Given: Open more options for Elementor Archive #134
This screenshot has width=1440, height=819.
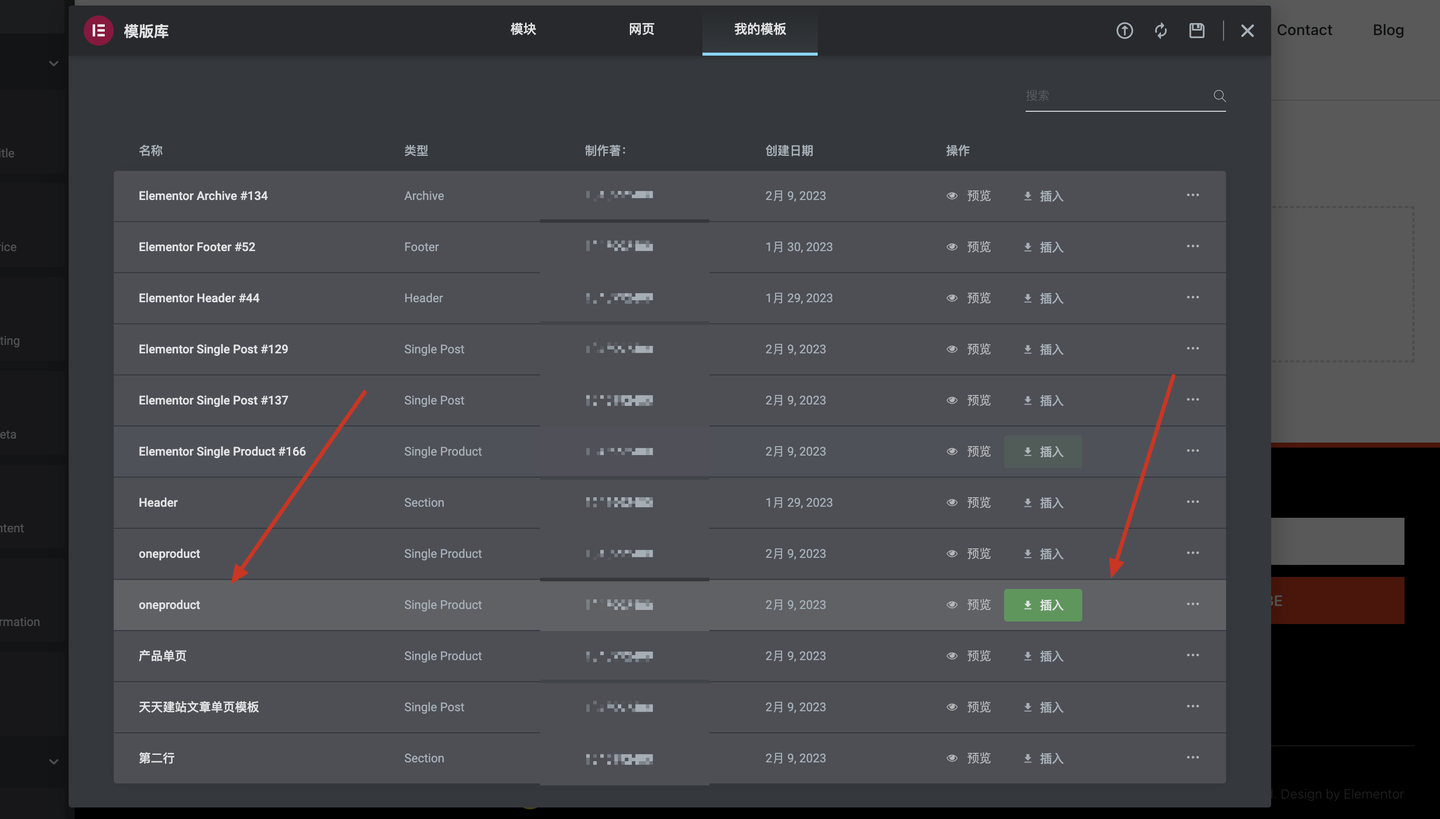Looking at the screenshot, I should click(x=1193, y=195).
